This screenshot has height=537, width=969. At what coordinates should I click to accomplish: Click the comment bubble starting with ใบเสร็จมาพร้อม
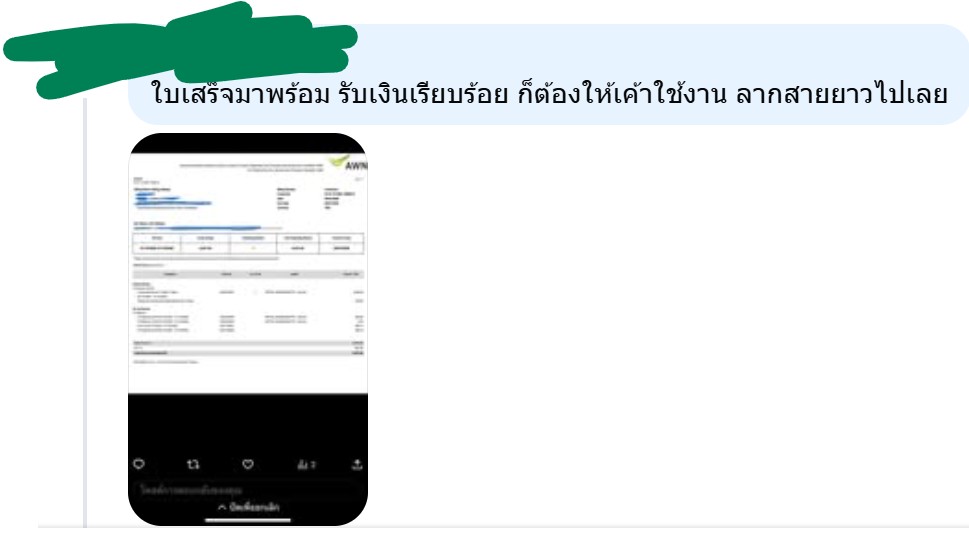point(549,74)
